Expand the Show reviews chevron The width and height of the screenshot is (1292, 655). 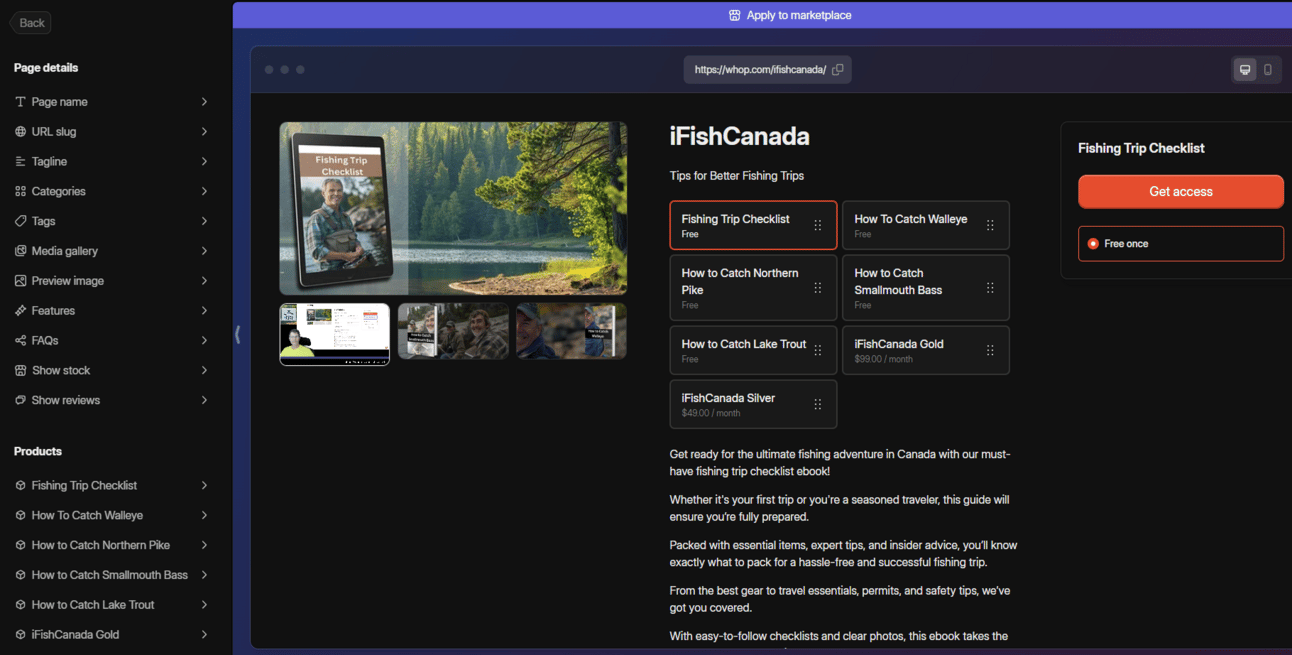(x=204, y=400)
